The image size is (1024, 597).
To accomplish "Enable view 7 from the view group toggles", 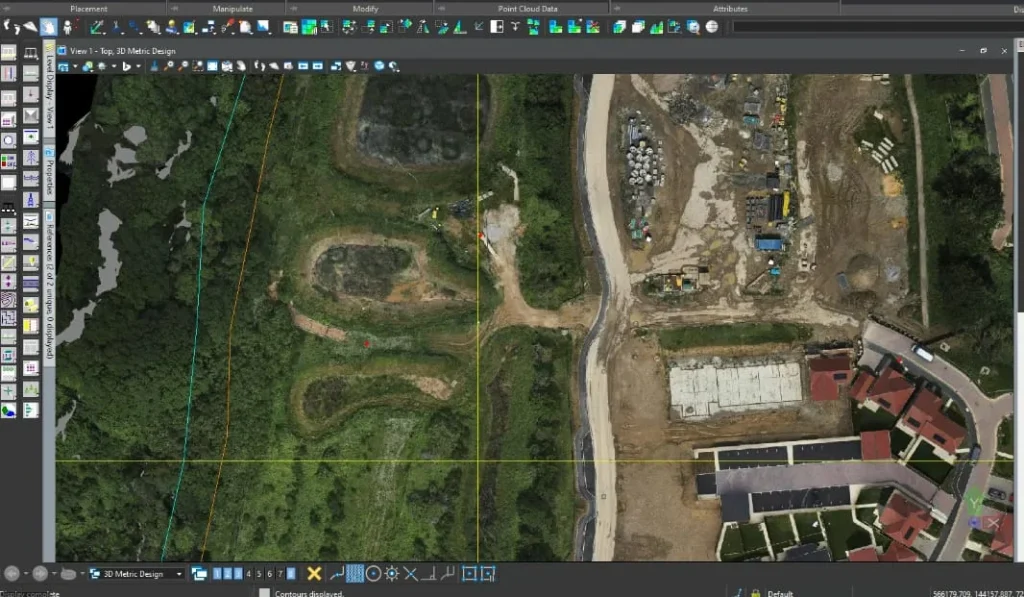I will (x=279, y=573).
